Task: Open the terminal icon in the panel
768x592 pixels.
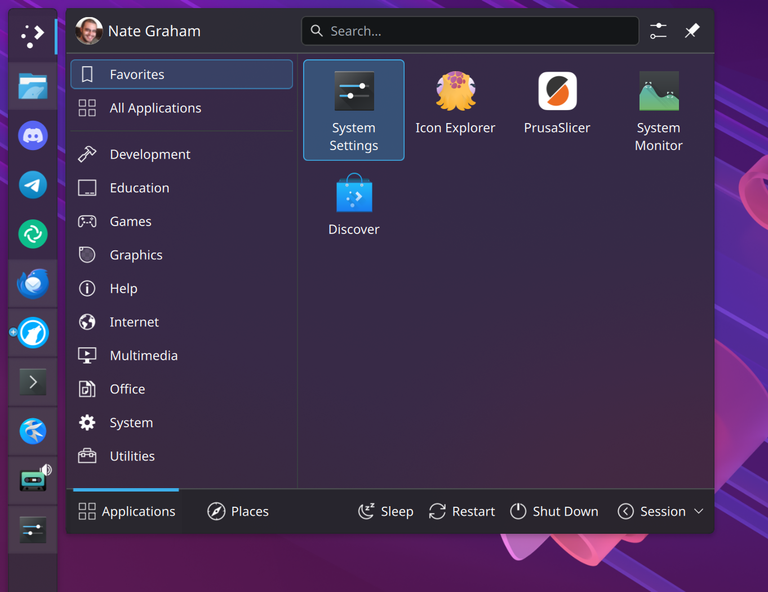Action: tap(33, 382)
